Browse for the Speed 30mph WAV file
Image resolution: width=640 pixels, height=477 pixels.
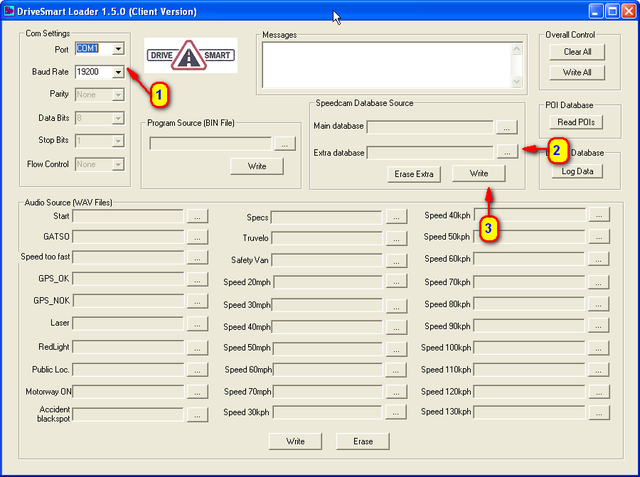(396, 306)
